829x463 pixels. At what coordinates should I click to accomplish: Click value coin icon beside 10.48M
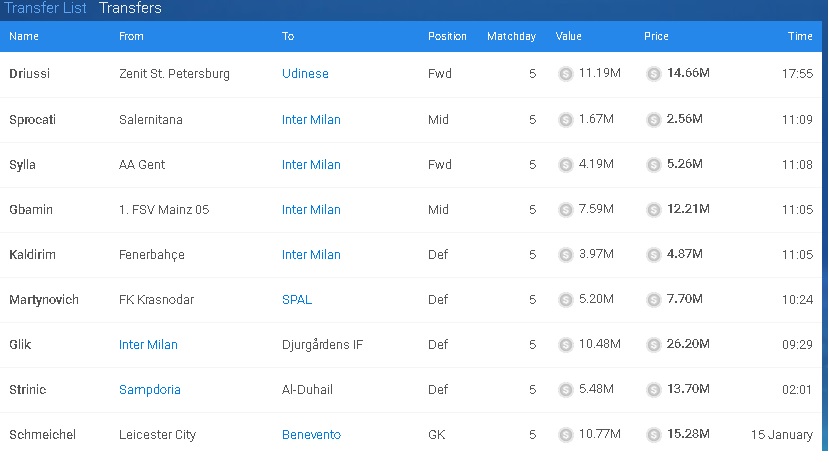(565, 345)
